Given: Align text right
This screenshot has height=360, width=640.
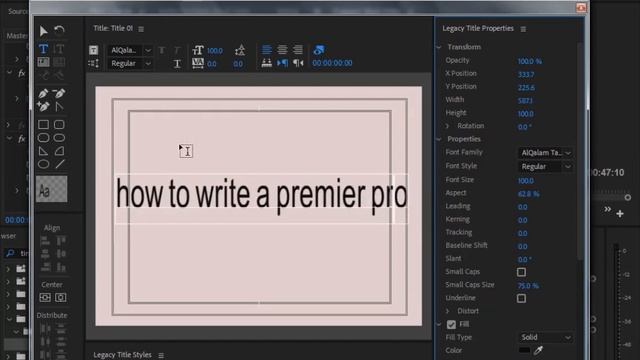Looking at the screenshot, I should coord(298,50).
